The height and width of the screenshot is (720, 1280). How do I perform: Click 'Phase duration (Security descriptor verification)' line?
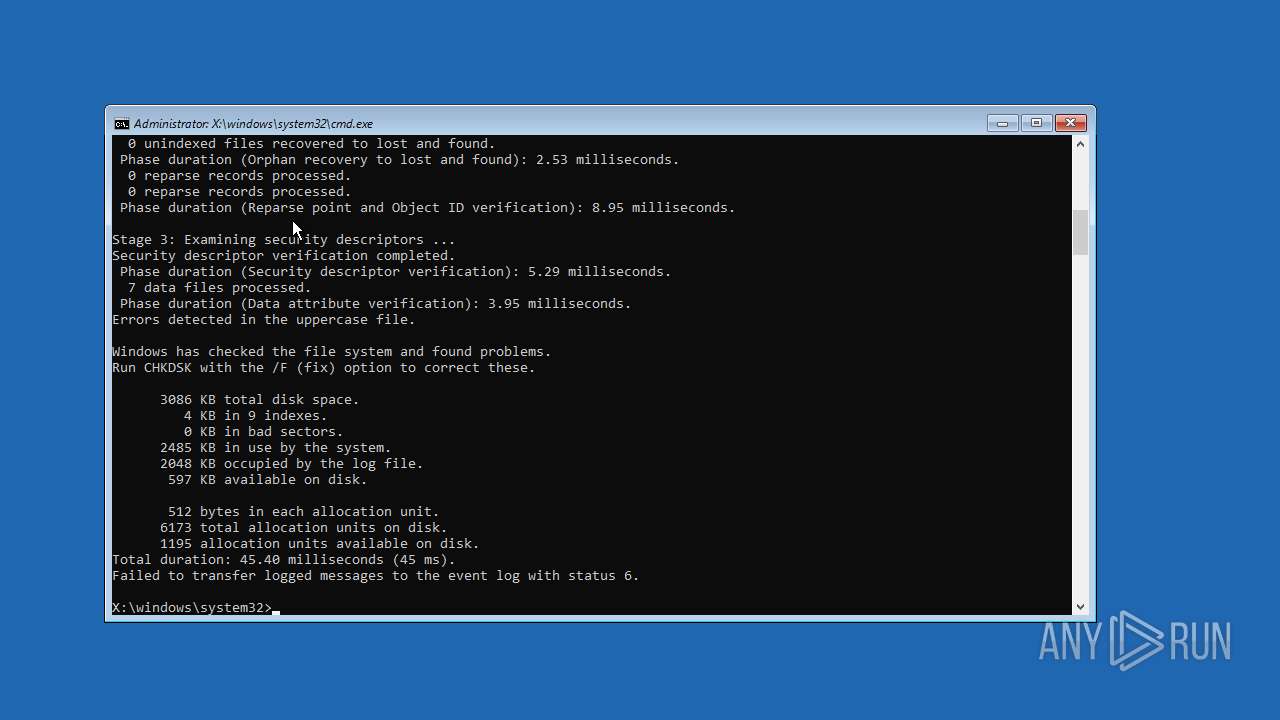(396, 272)
